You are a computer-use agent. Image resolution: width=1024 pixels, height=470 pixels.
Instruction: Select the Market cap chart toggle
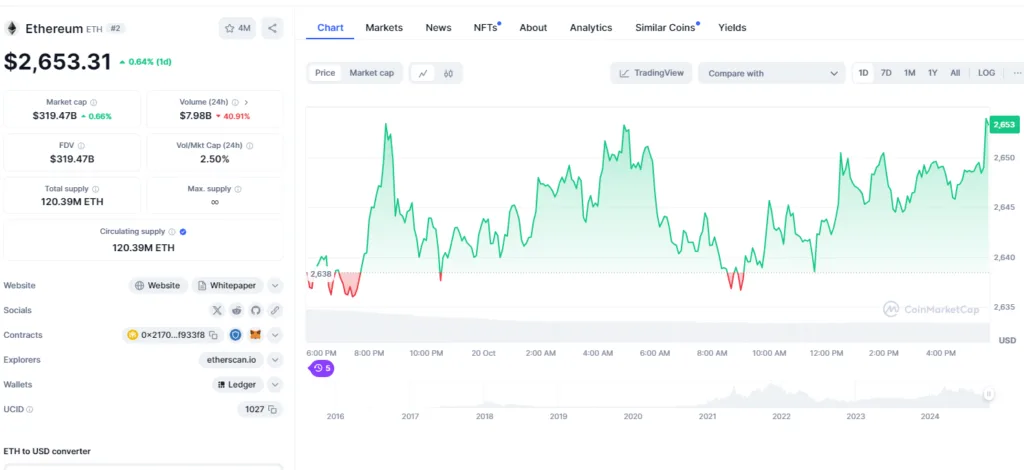click(372, 73)
